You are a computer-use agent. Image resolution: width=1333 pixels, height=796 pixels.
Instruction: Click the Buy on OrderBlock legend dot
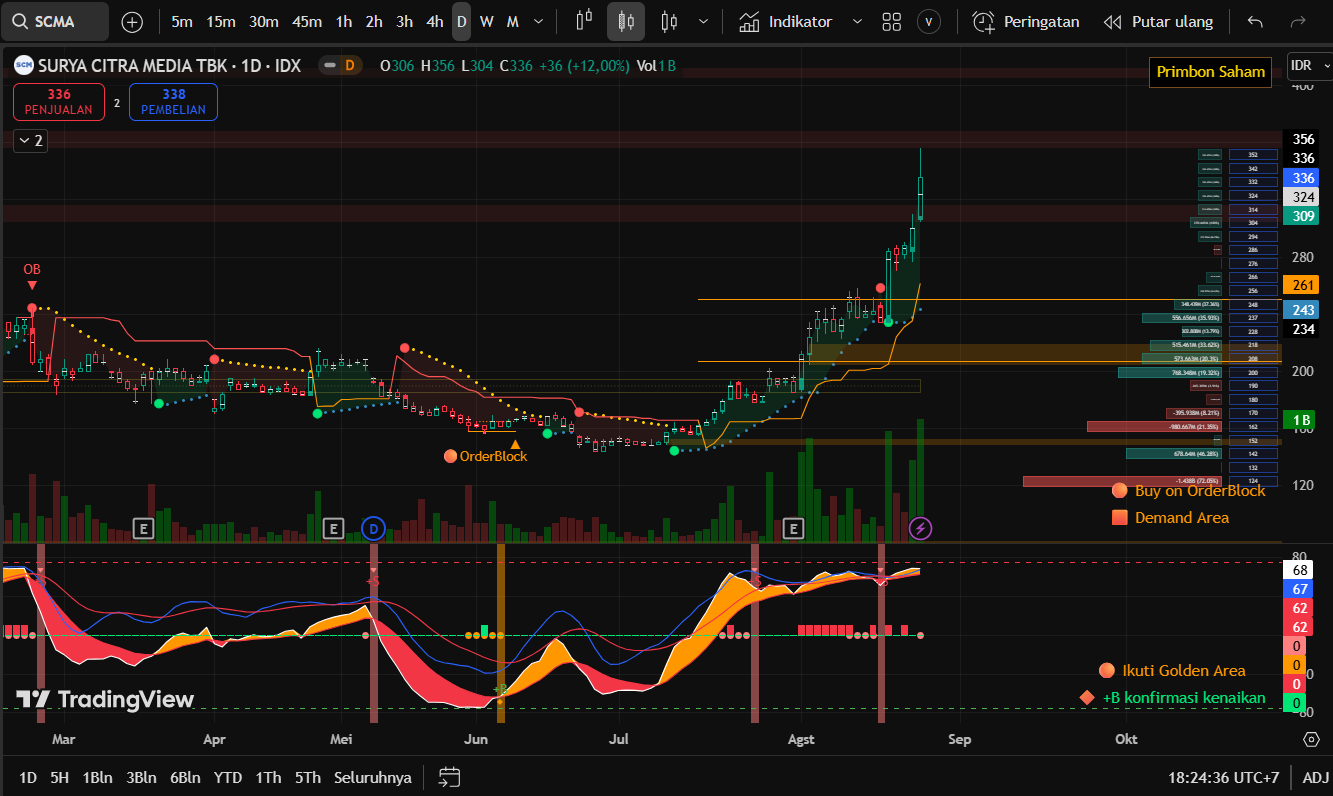(1119, 490)
